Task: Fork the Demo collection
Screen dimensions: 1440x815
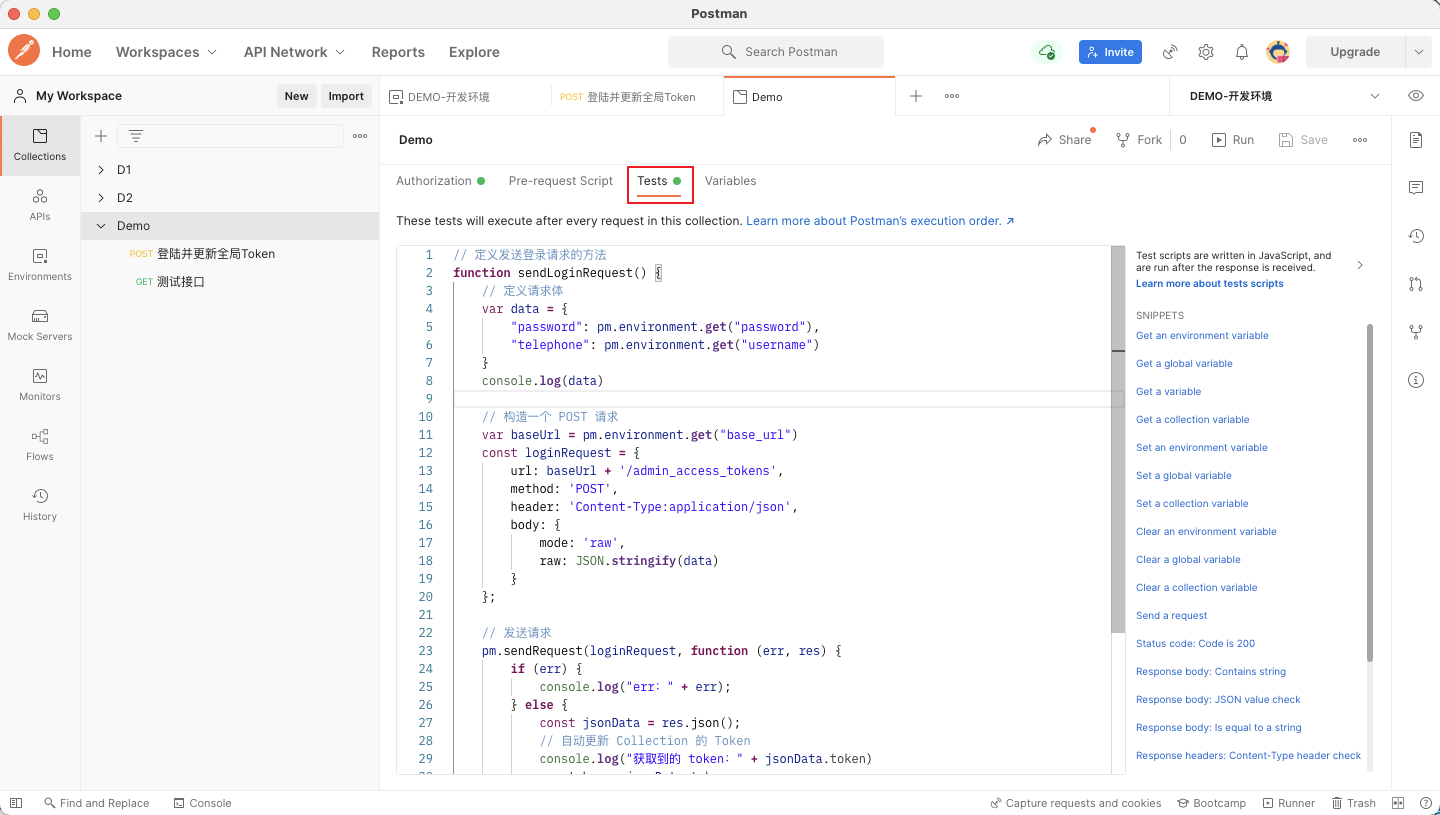Action: pos(1139,140)
